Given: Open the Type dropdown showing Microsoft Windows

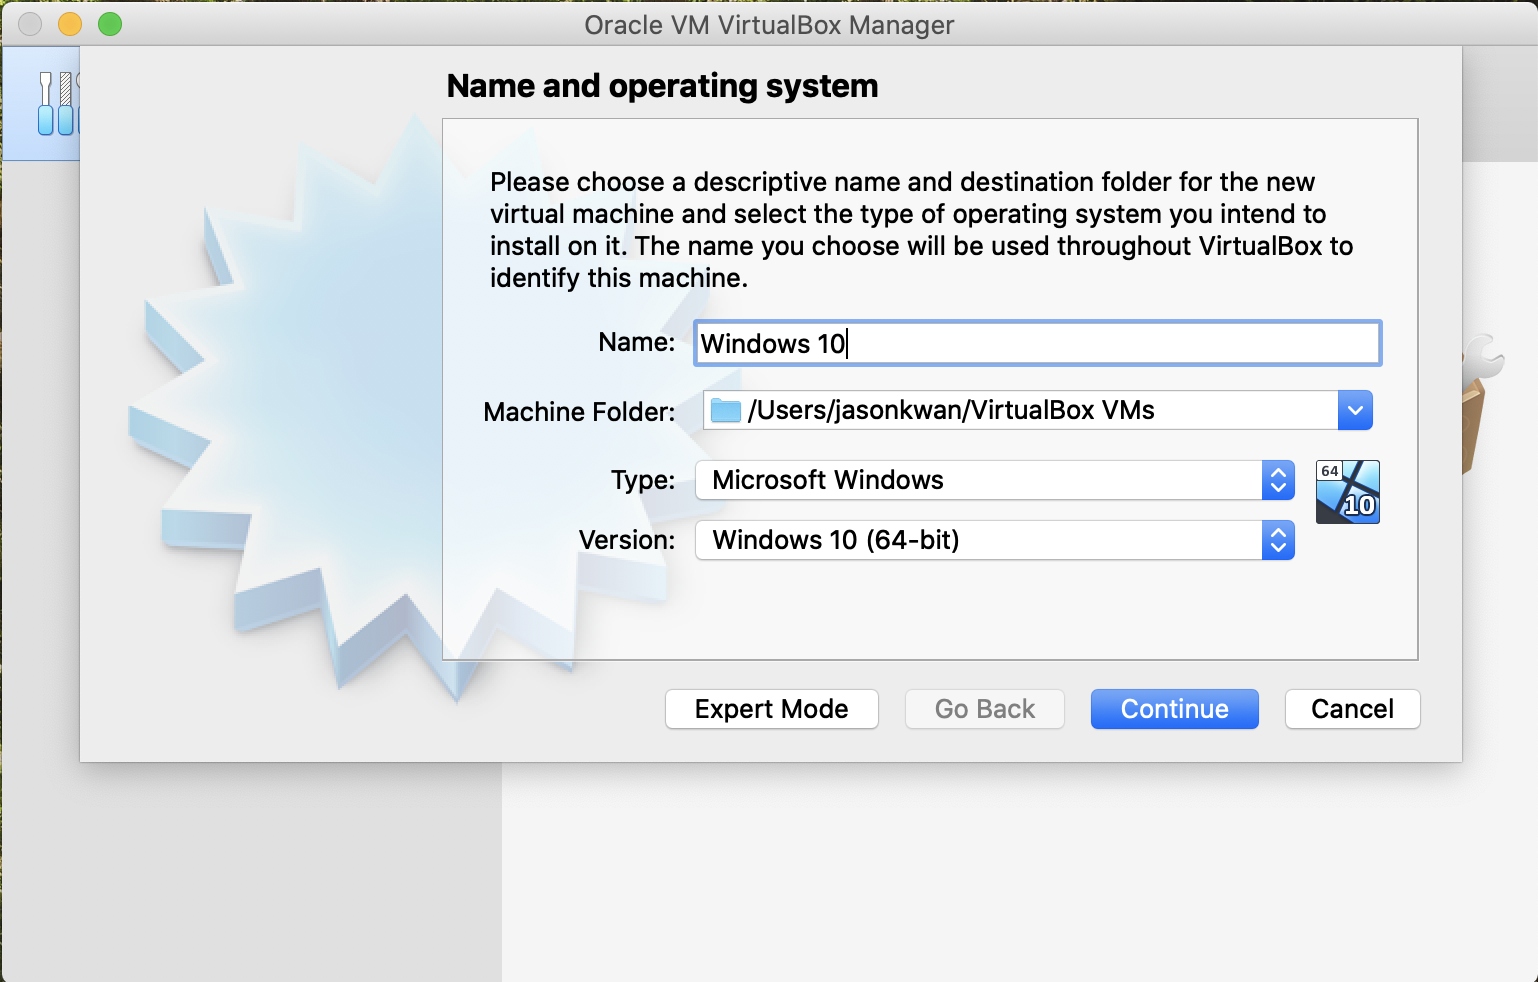Looking at the screenshot, I should click(995, 480).
